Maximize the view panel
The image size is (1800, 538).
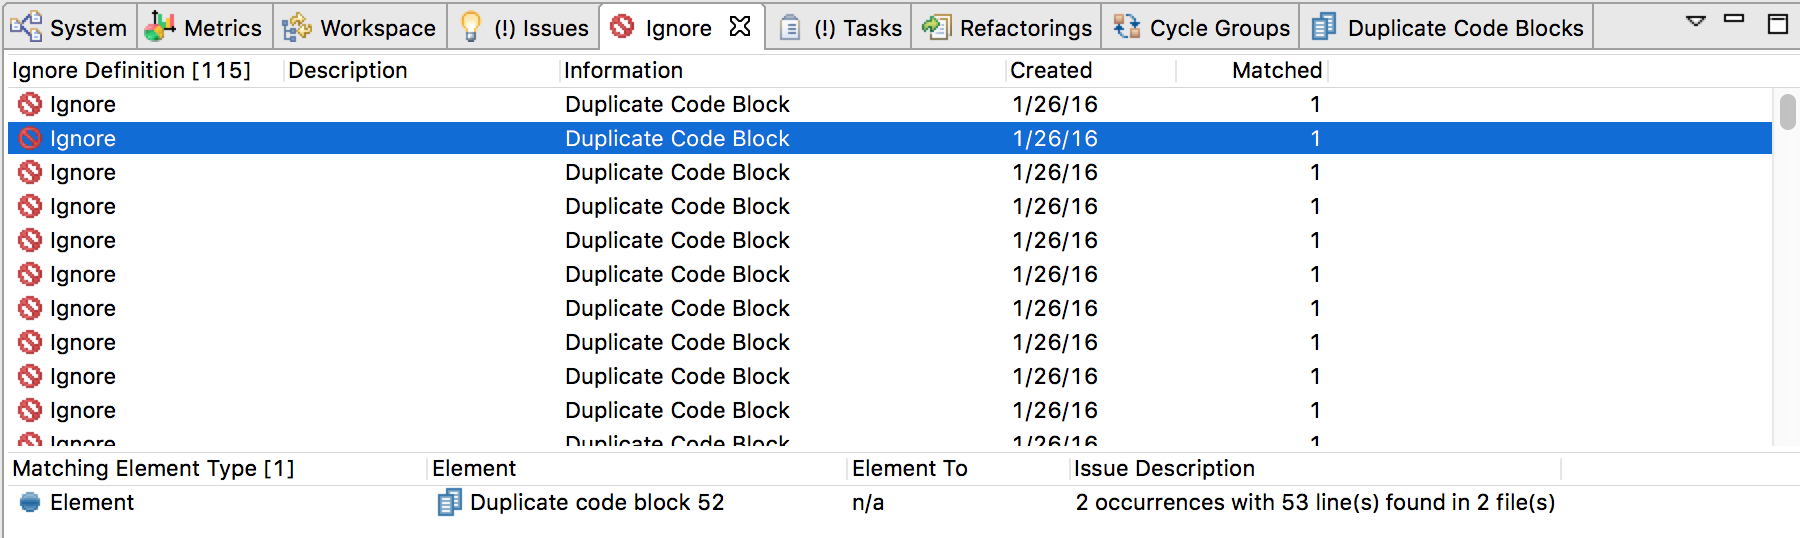pos(1777,23)
